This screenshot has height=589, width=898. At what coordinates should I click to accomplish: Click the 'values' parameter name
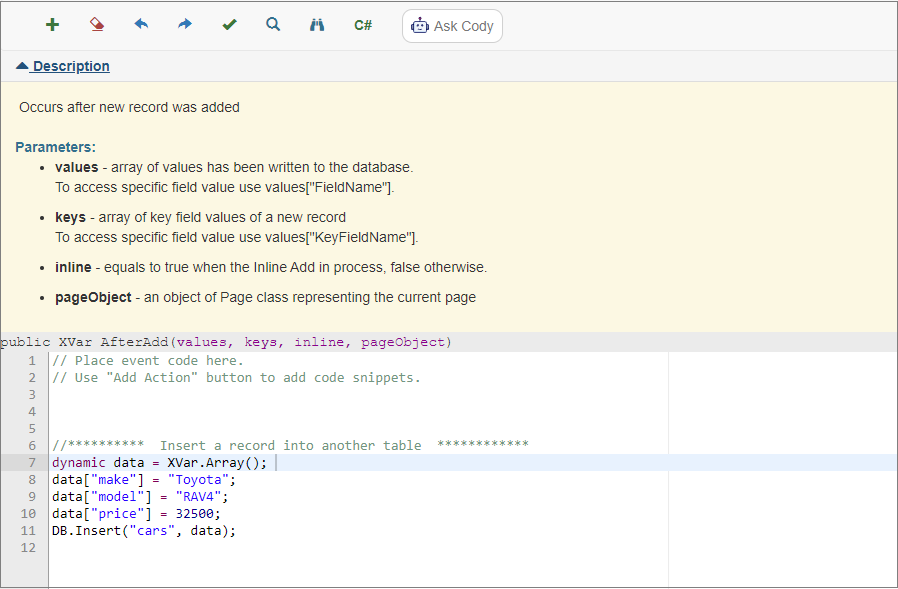(x=77, y=167)
